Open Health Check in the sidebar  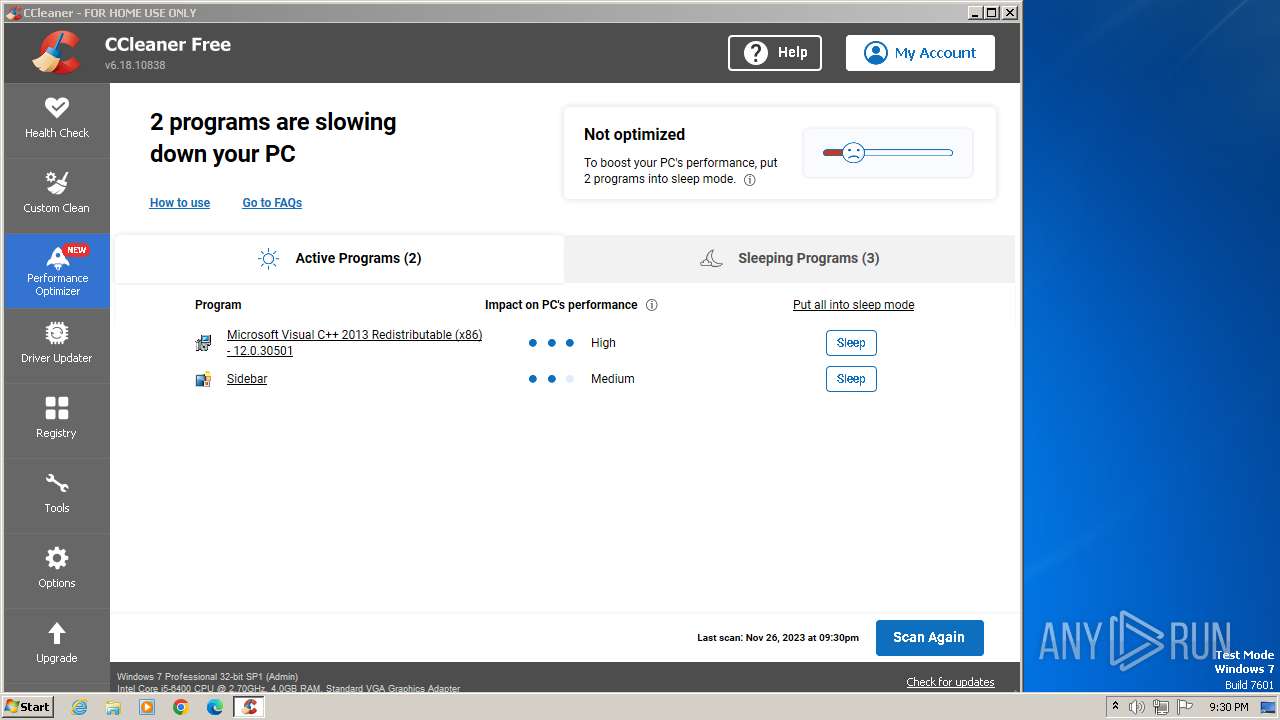tap(57, 120)
